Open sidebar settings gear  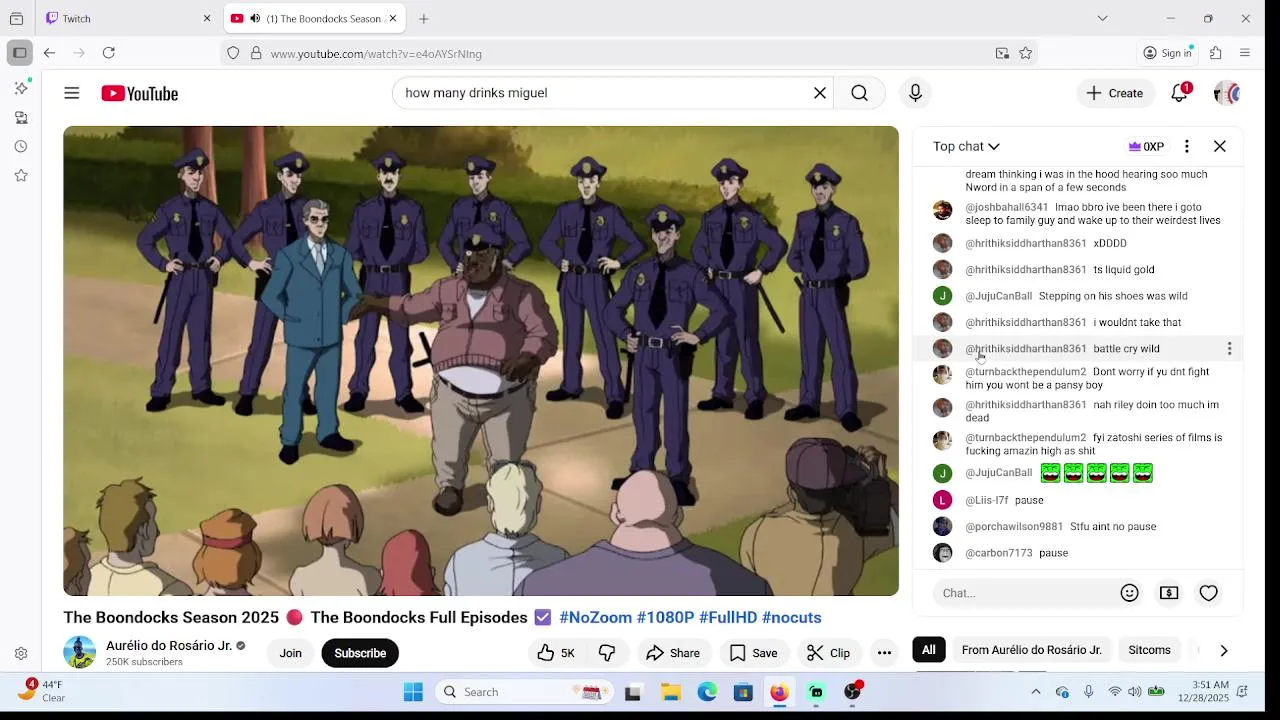click(21, 654)
